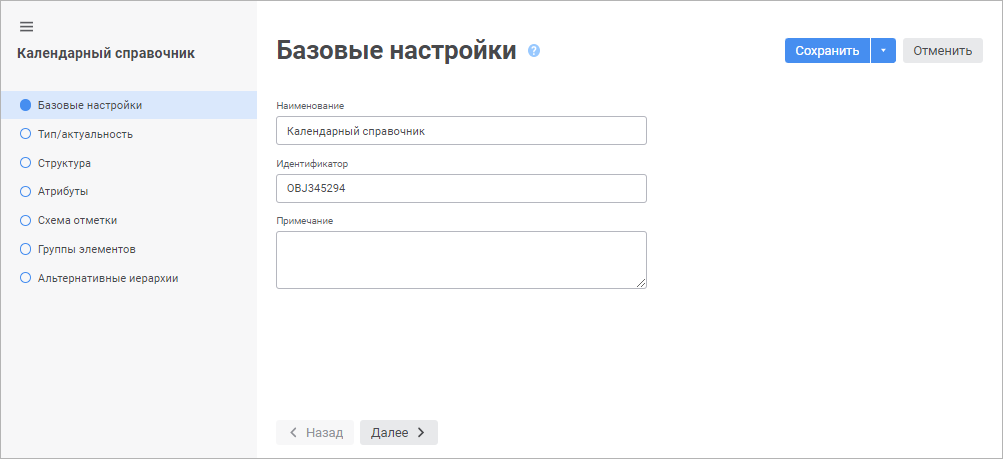Click the Сохранить button
The width and height of the screenshot is (1003, 459).
(x=827, y=51)
